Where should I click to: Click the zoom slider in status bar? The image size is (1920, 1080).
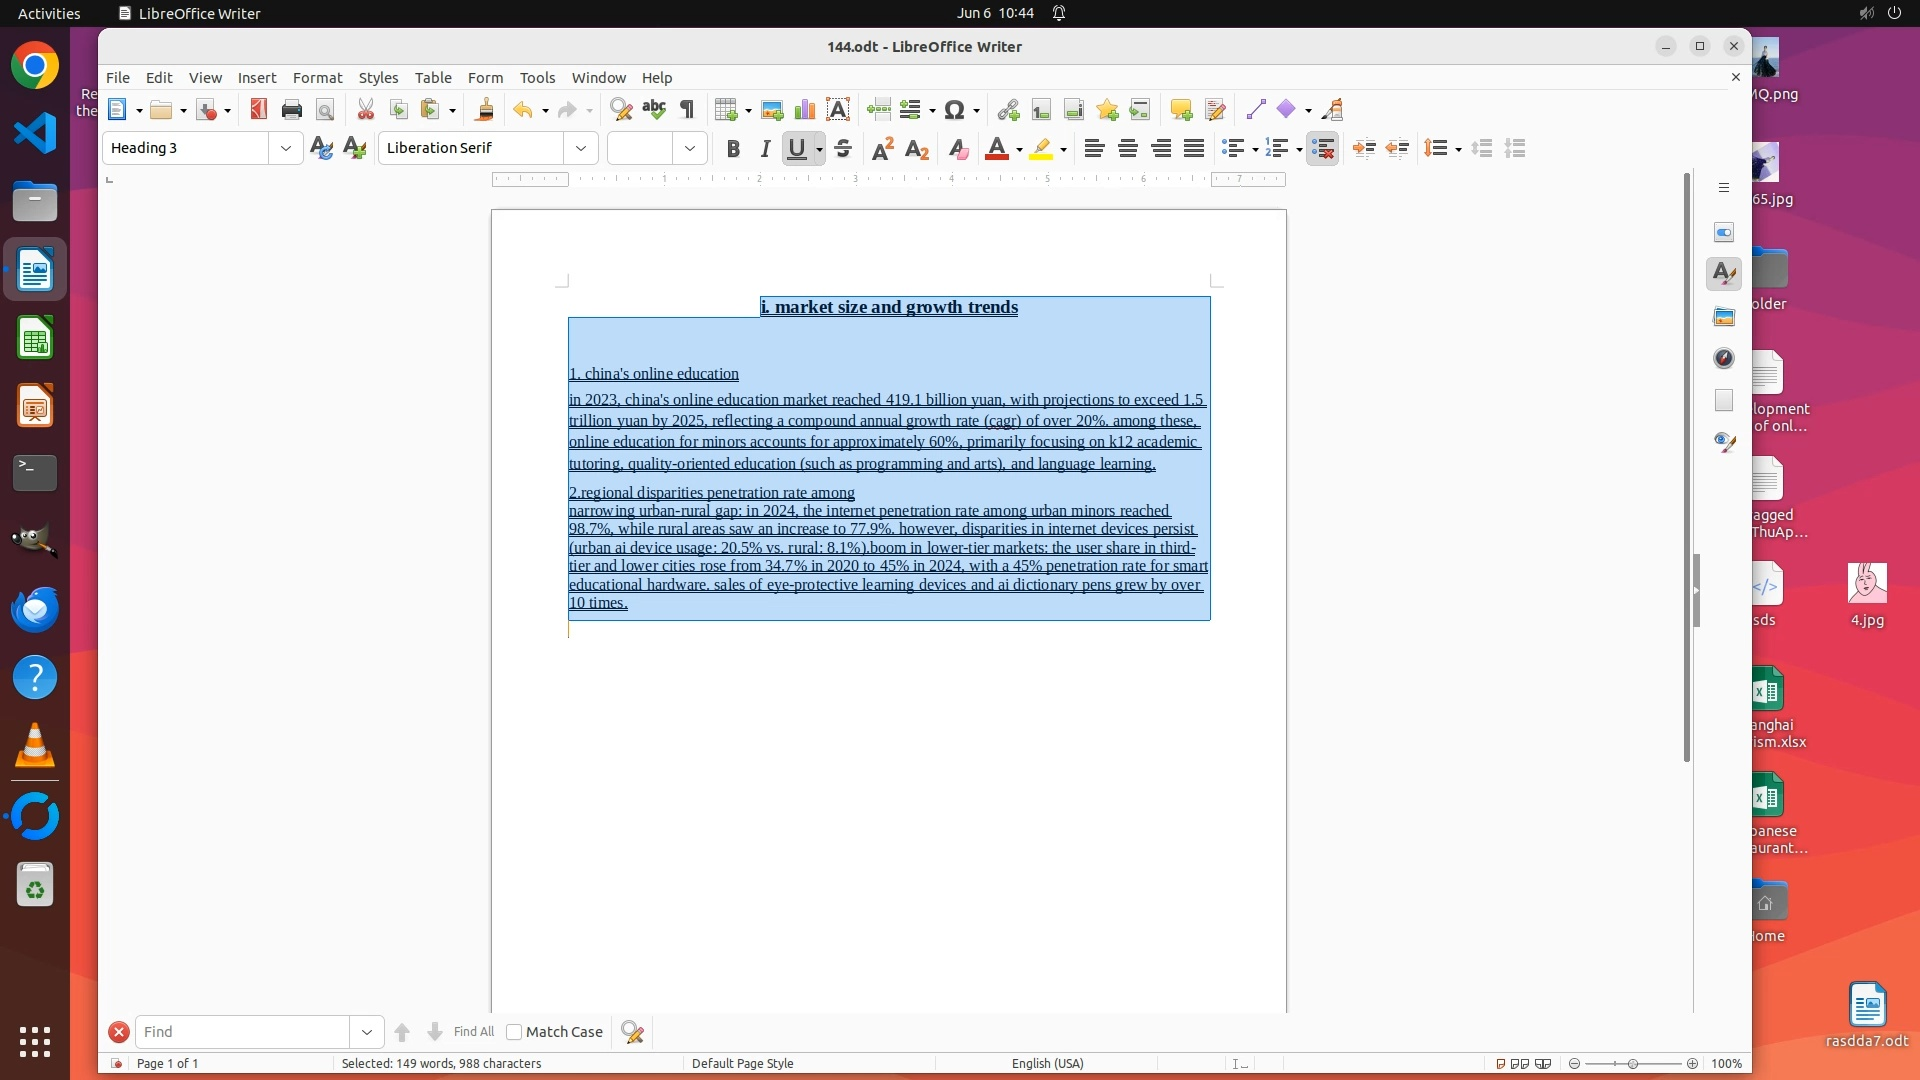point(1633,1063)
